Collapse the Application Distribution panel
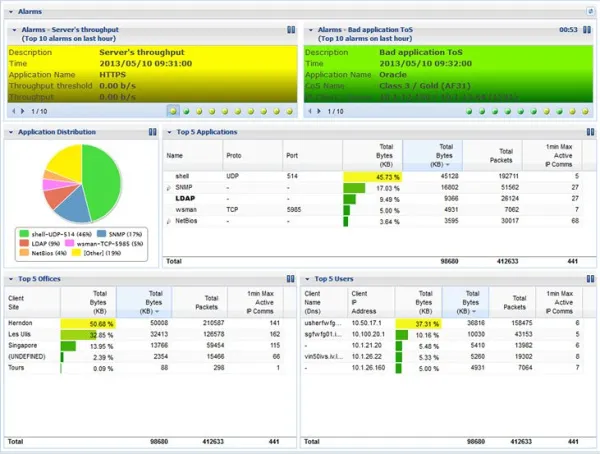The image size is (600, 454). point(11,131)
